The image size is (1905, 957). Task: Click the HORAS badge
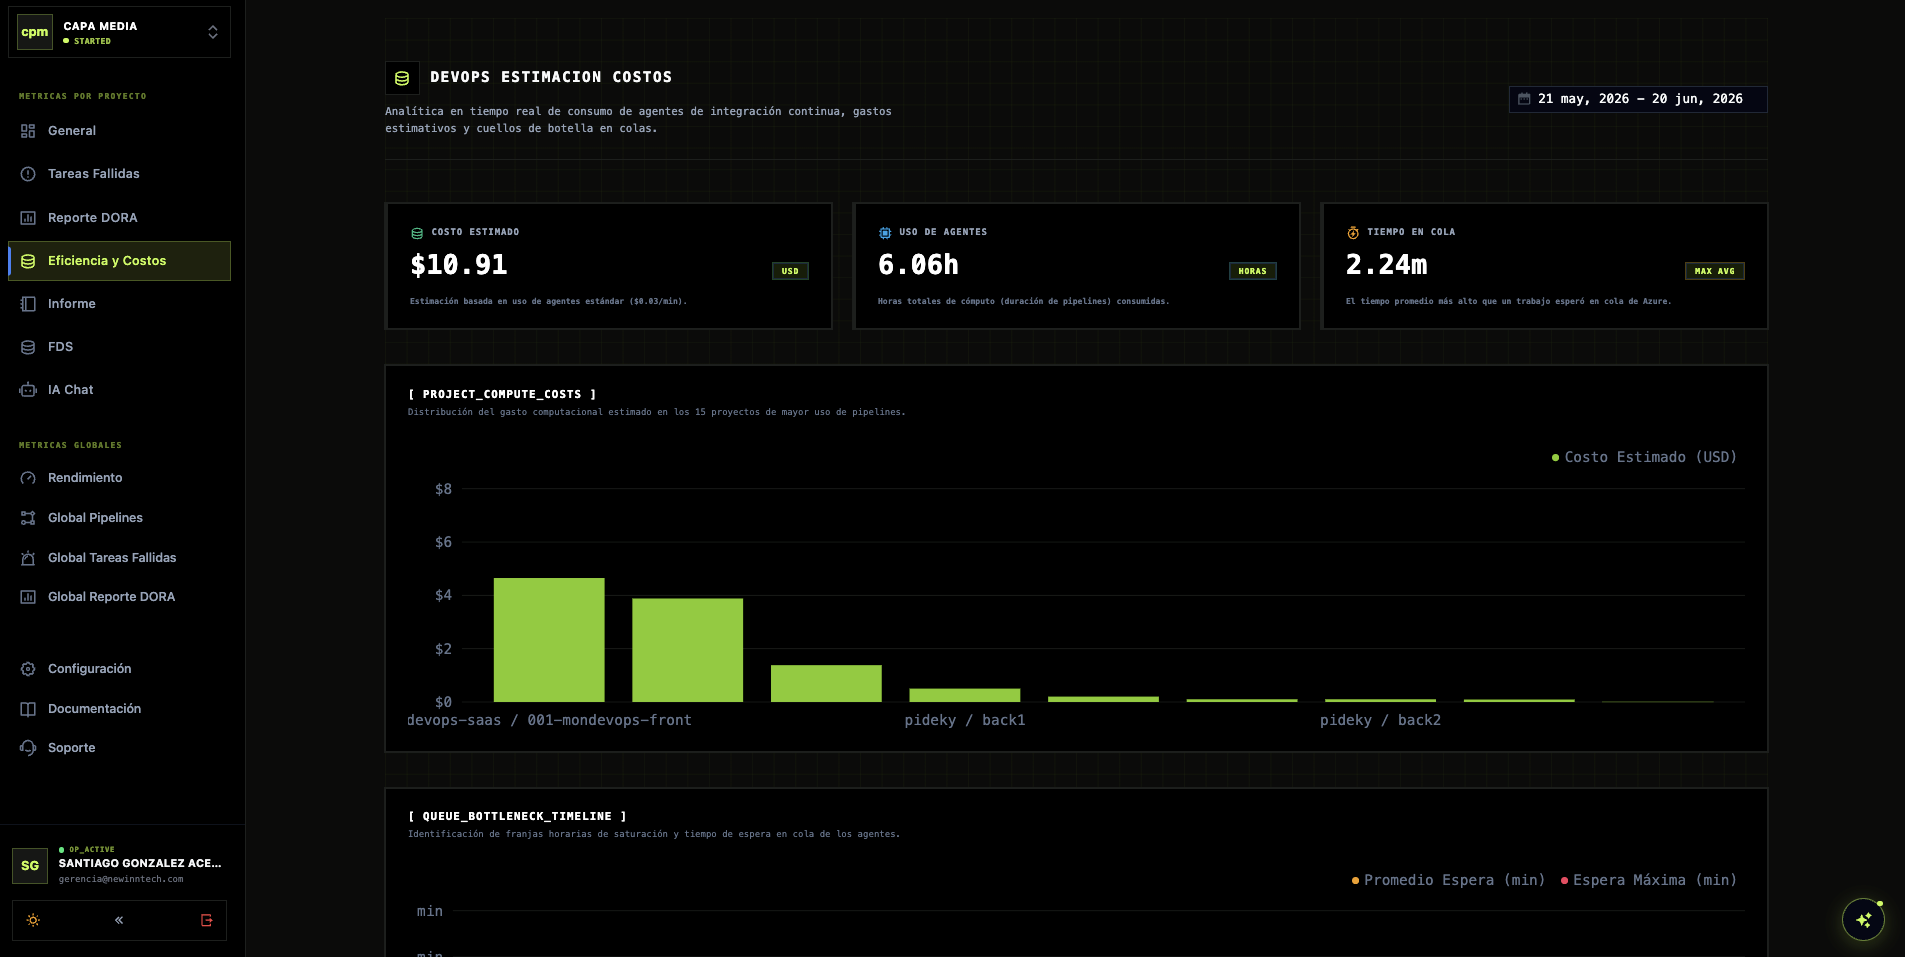pos(1252,271)
